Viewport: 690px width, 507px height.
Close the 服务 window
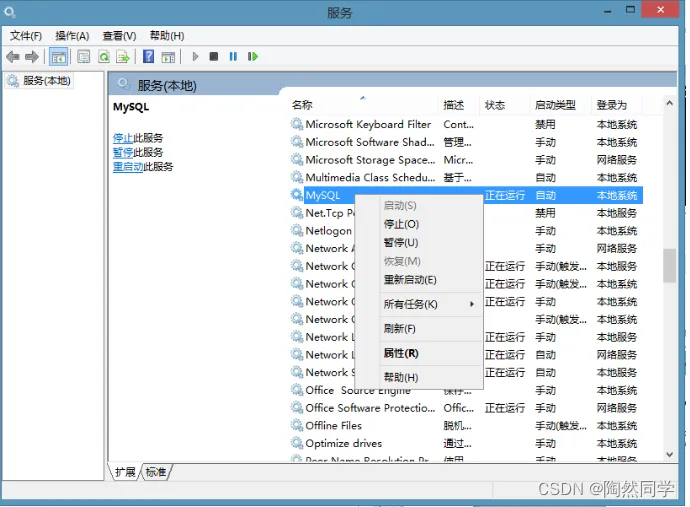coord(660,9)
